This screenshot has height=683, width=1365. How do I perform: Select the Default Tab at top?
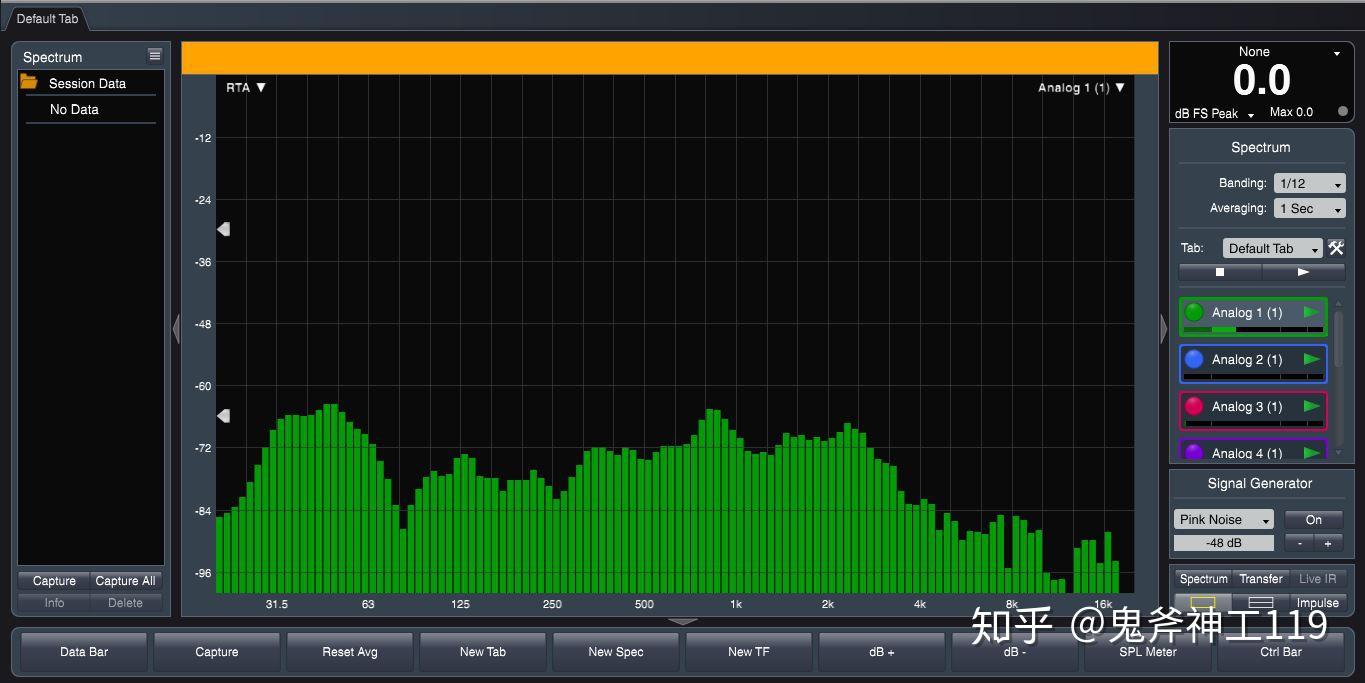(47, 19)
